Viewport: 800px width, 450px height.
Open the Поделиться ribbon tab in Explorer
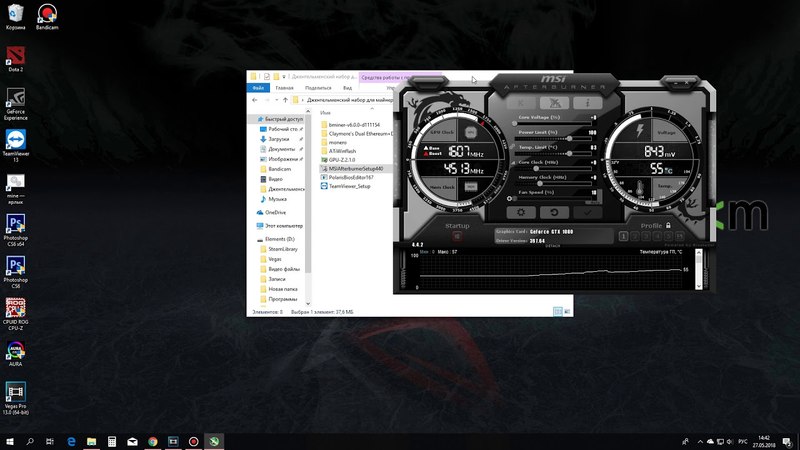(318, 88)
